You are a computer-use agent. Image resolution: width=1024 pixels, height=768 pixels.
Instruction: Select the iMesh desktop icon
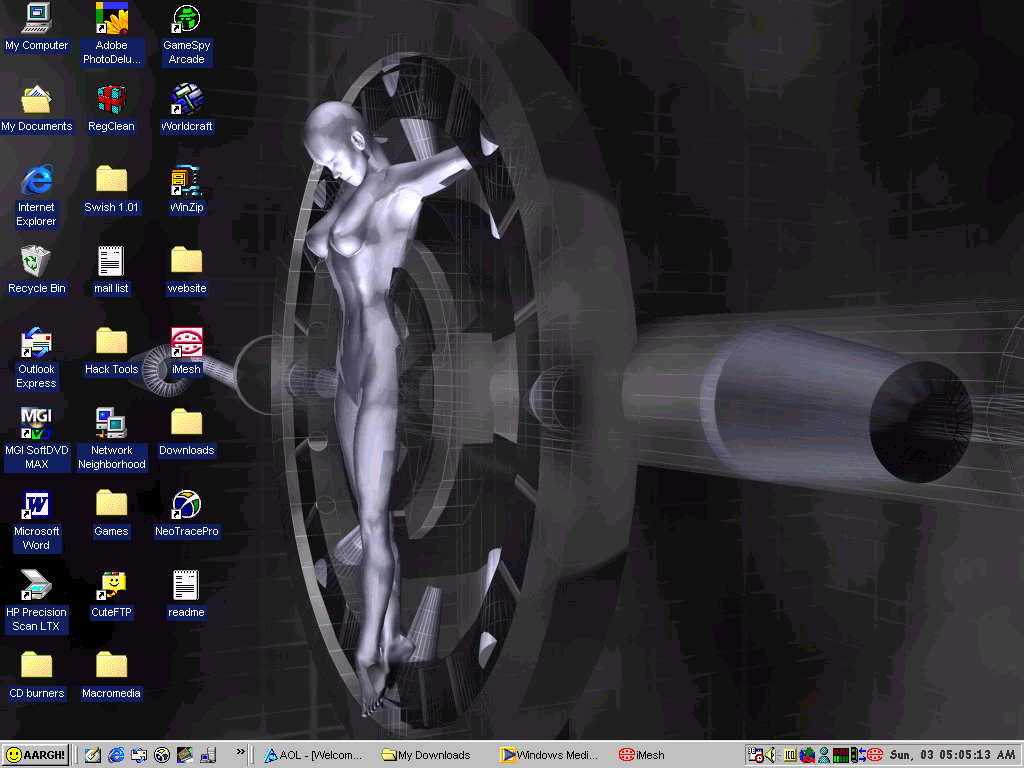187,343
